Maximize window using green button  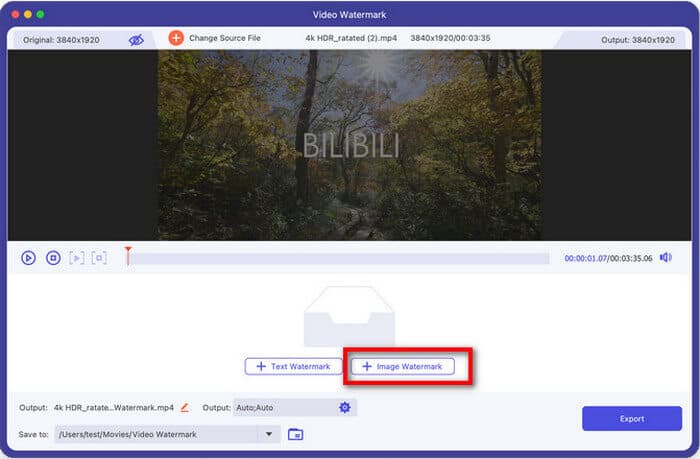click(x=40, y=14)
